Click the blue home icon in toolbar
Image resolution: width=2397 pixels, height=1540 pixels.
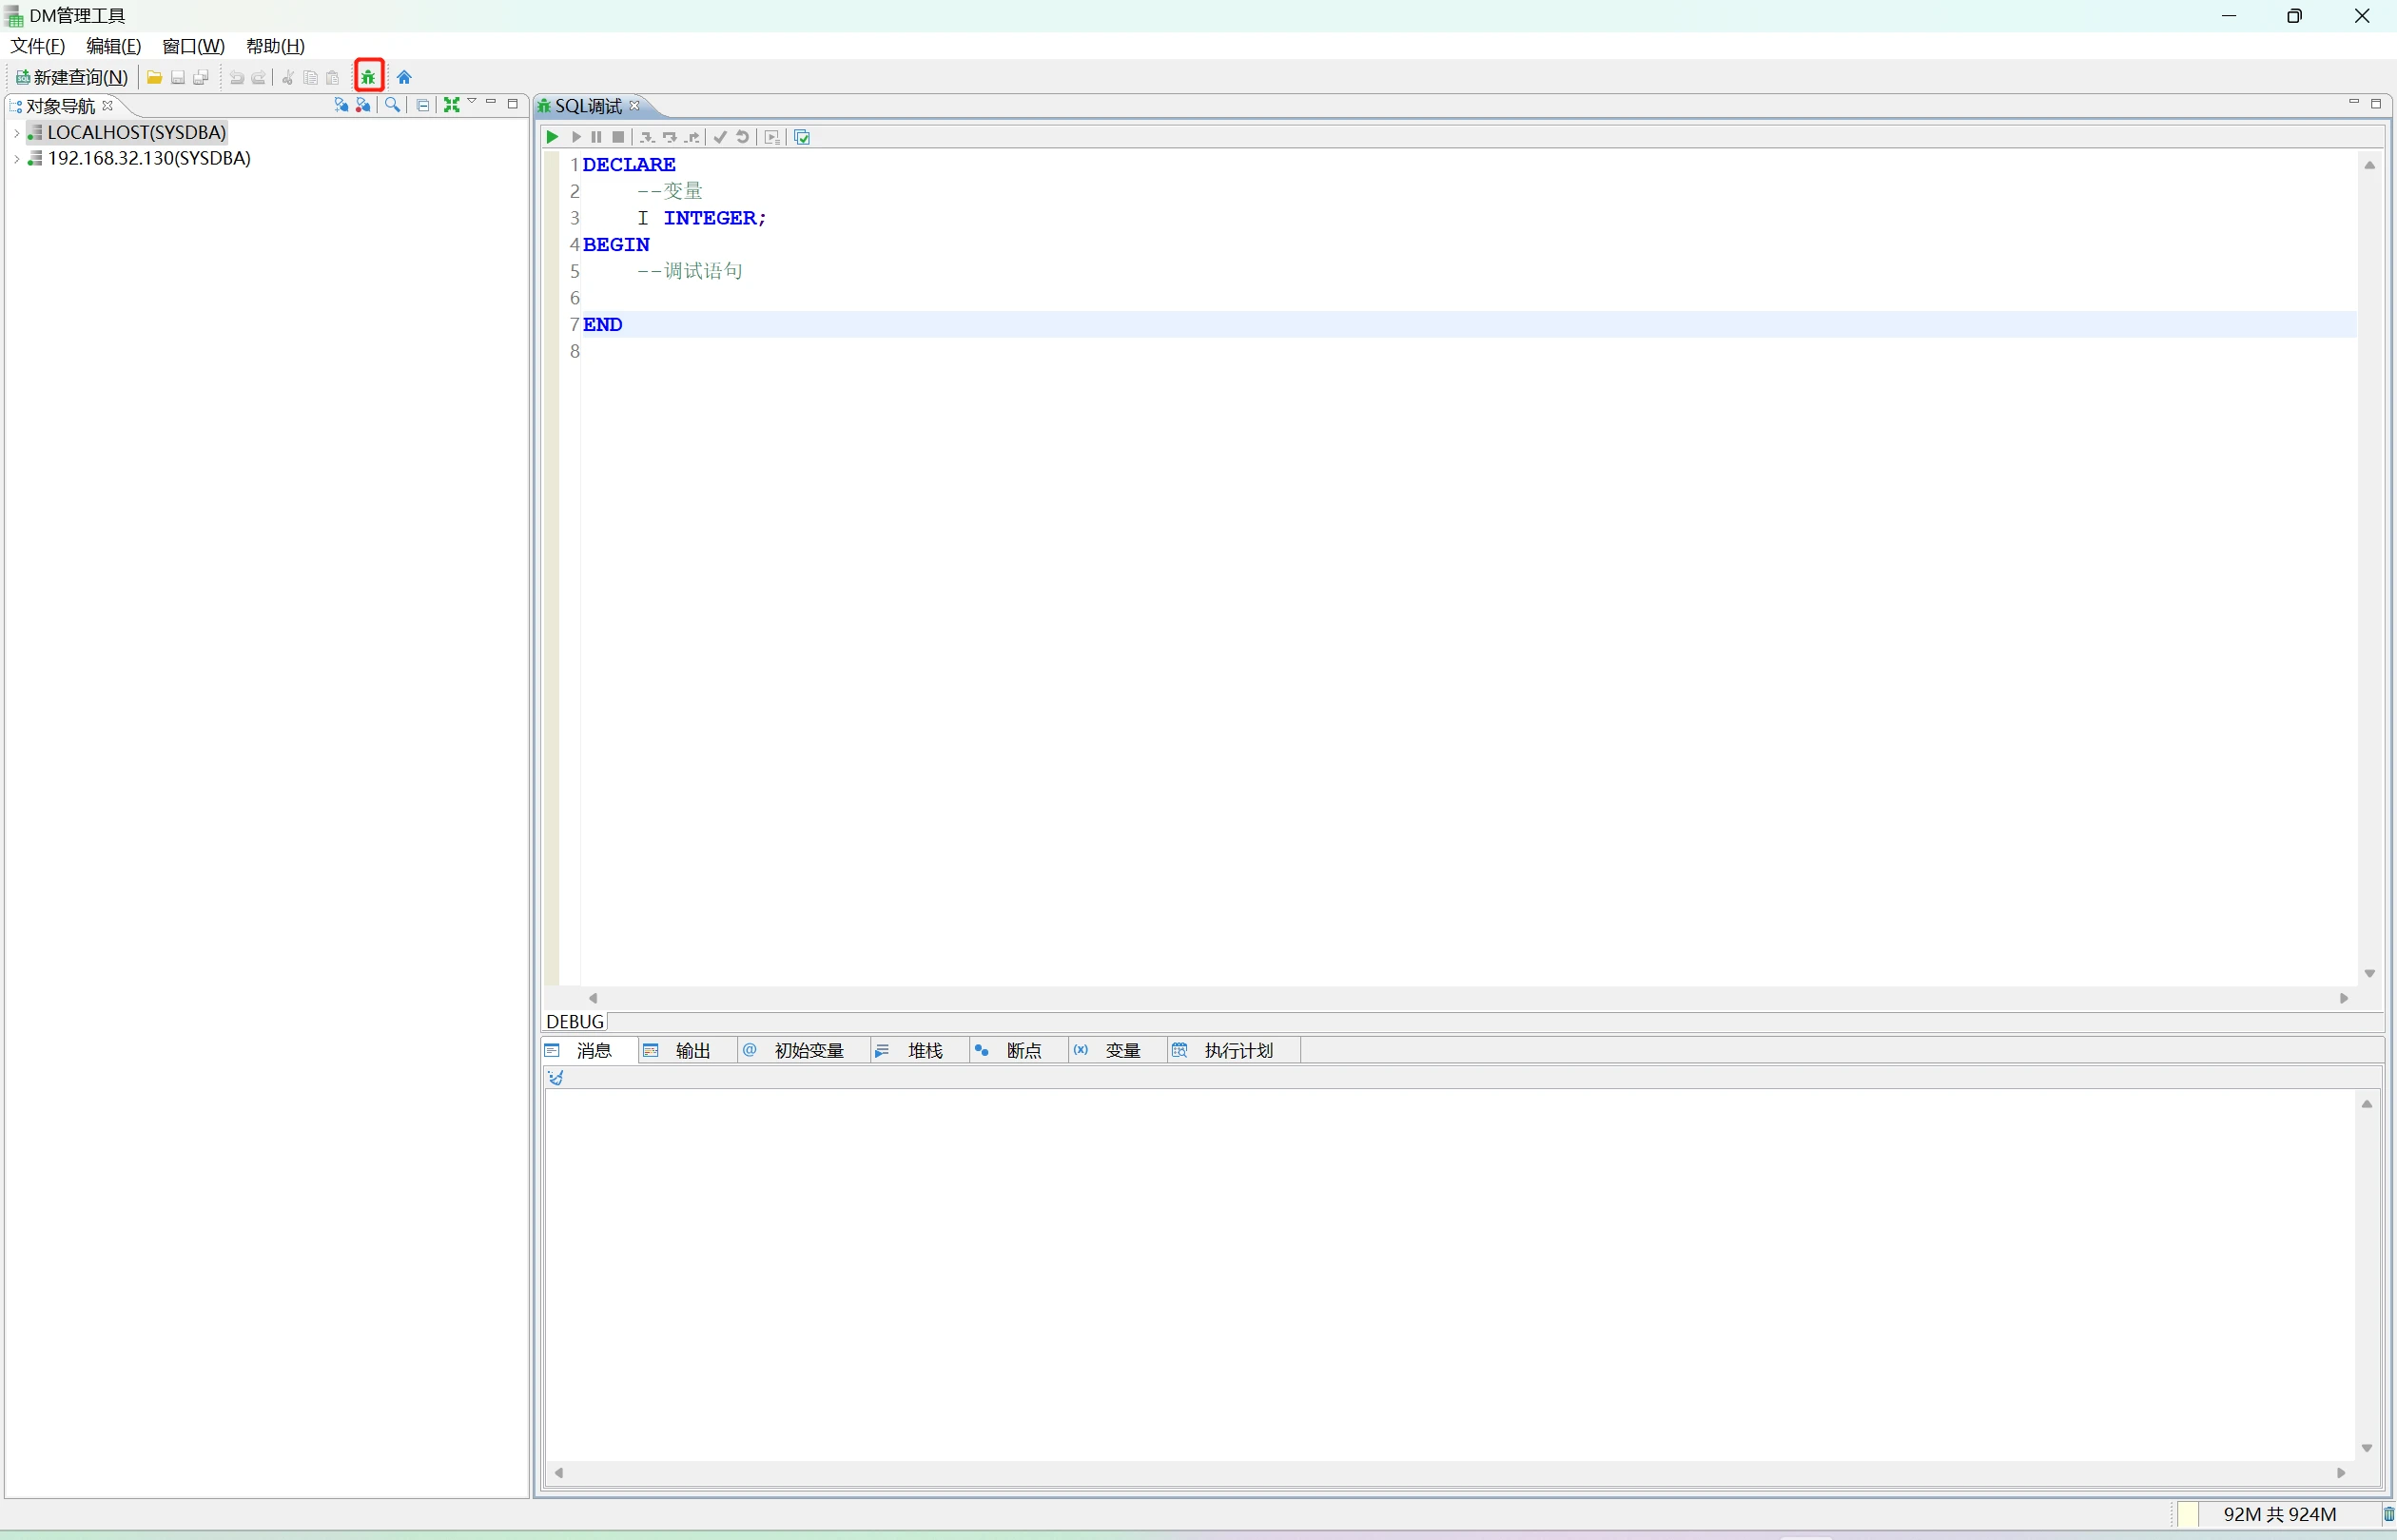404,77
